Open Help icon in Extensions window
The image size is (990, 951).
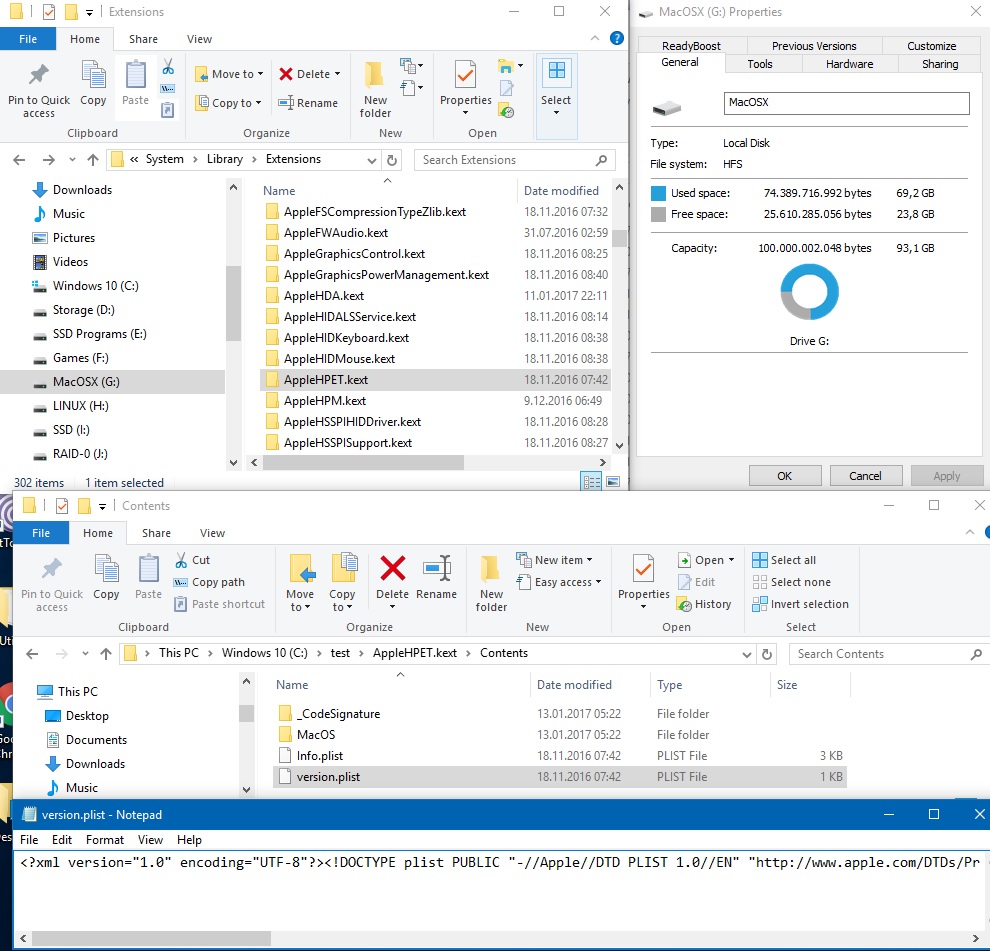point(617,39)
